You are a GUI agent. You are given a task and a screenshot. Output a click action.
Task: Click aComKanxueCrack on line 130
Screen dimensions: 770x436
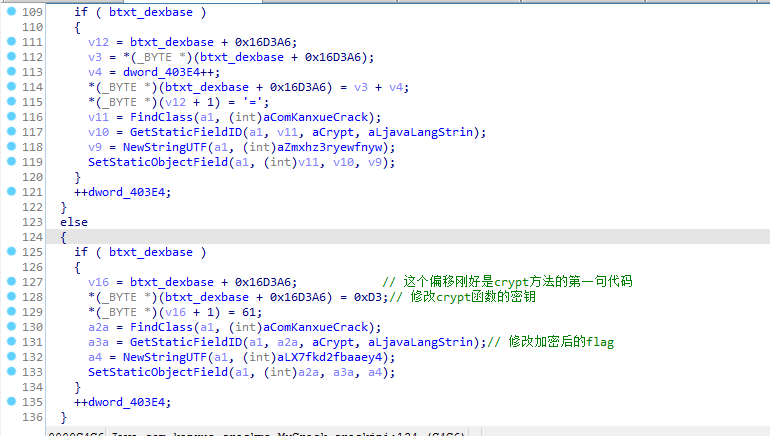pyautogui.click(x=316, y=327)
